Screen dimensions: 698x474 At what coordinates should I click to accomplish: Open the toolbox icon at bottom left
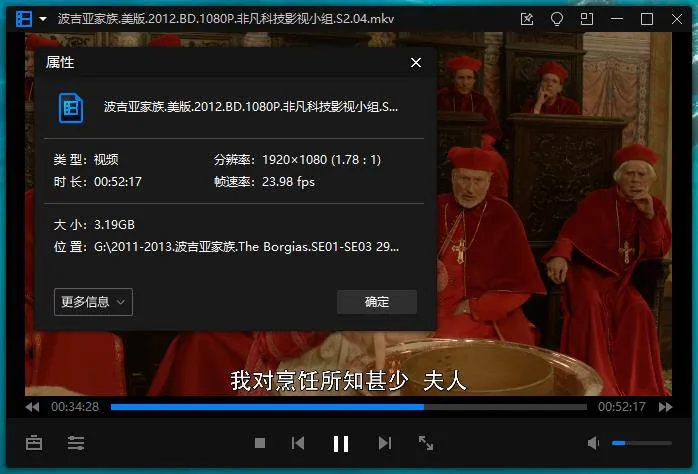(x=34, y=443)
